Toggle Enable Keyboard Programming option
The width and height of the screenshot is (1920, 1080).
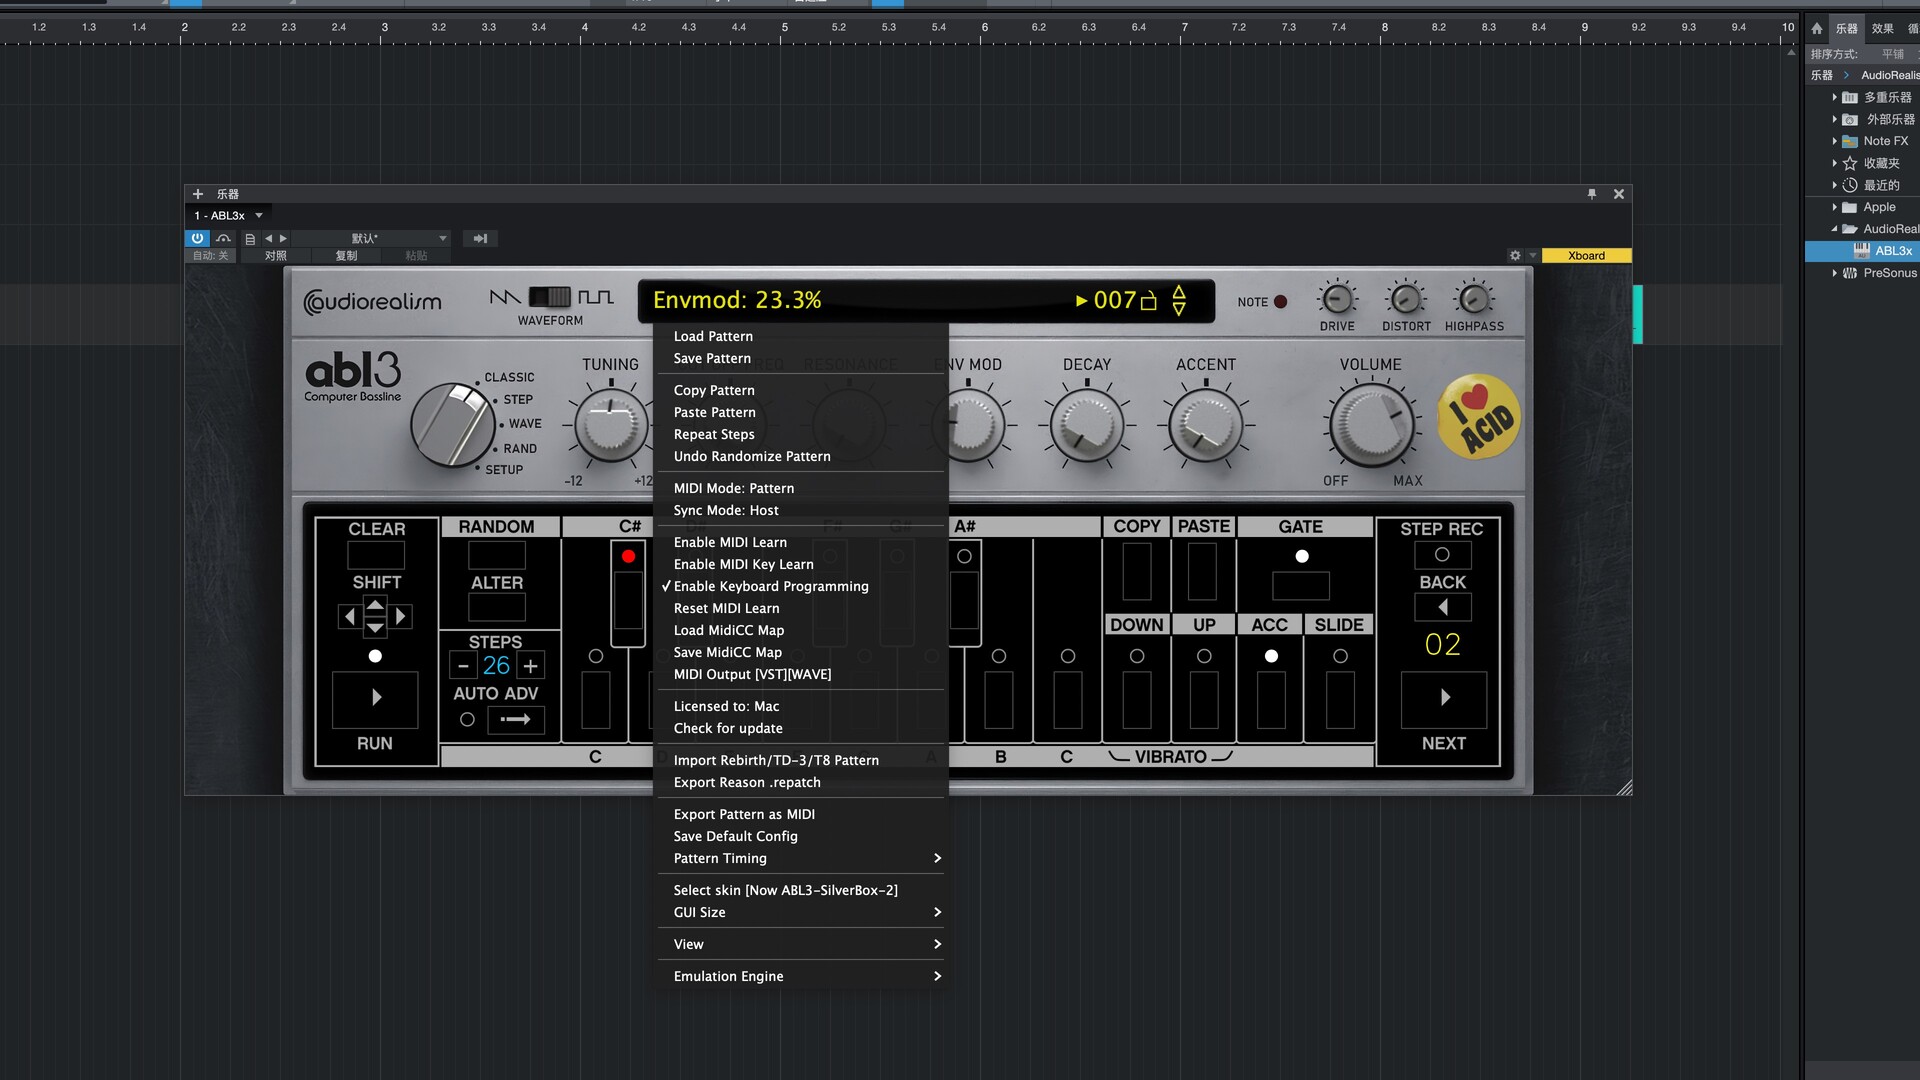[x=770, y=586]
